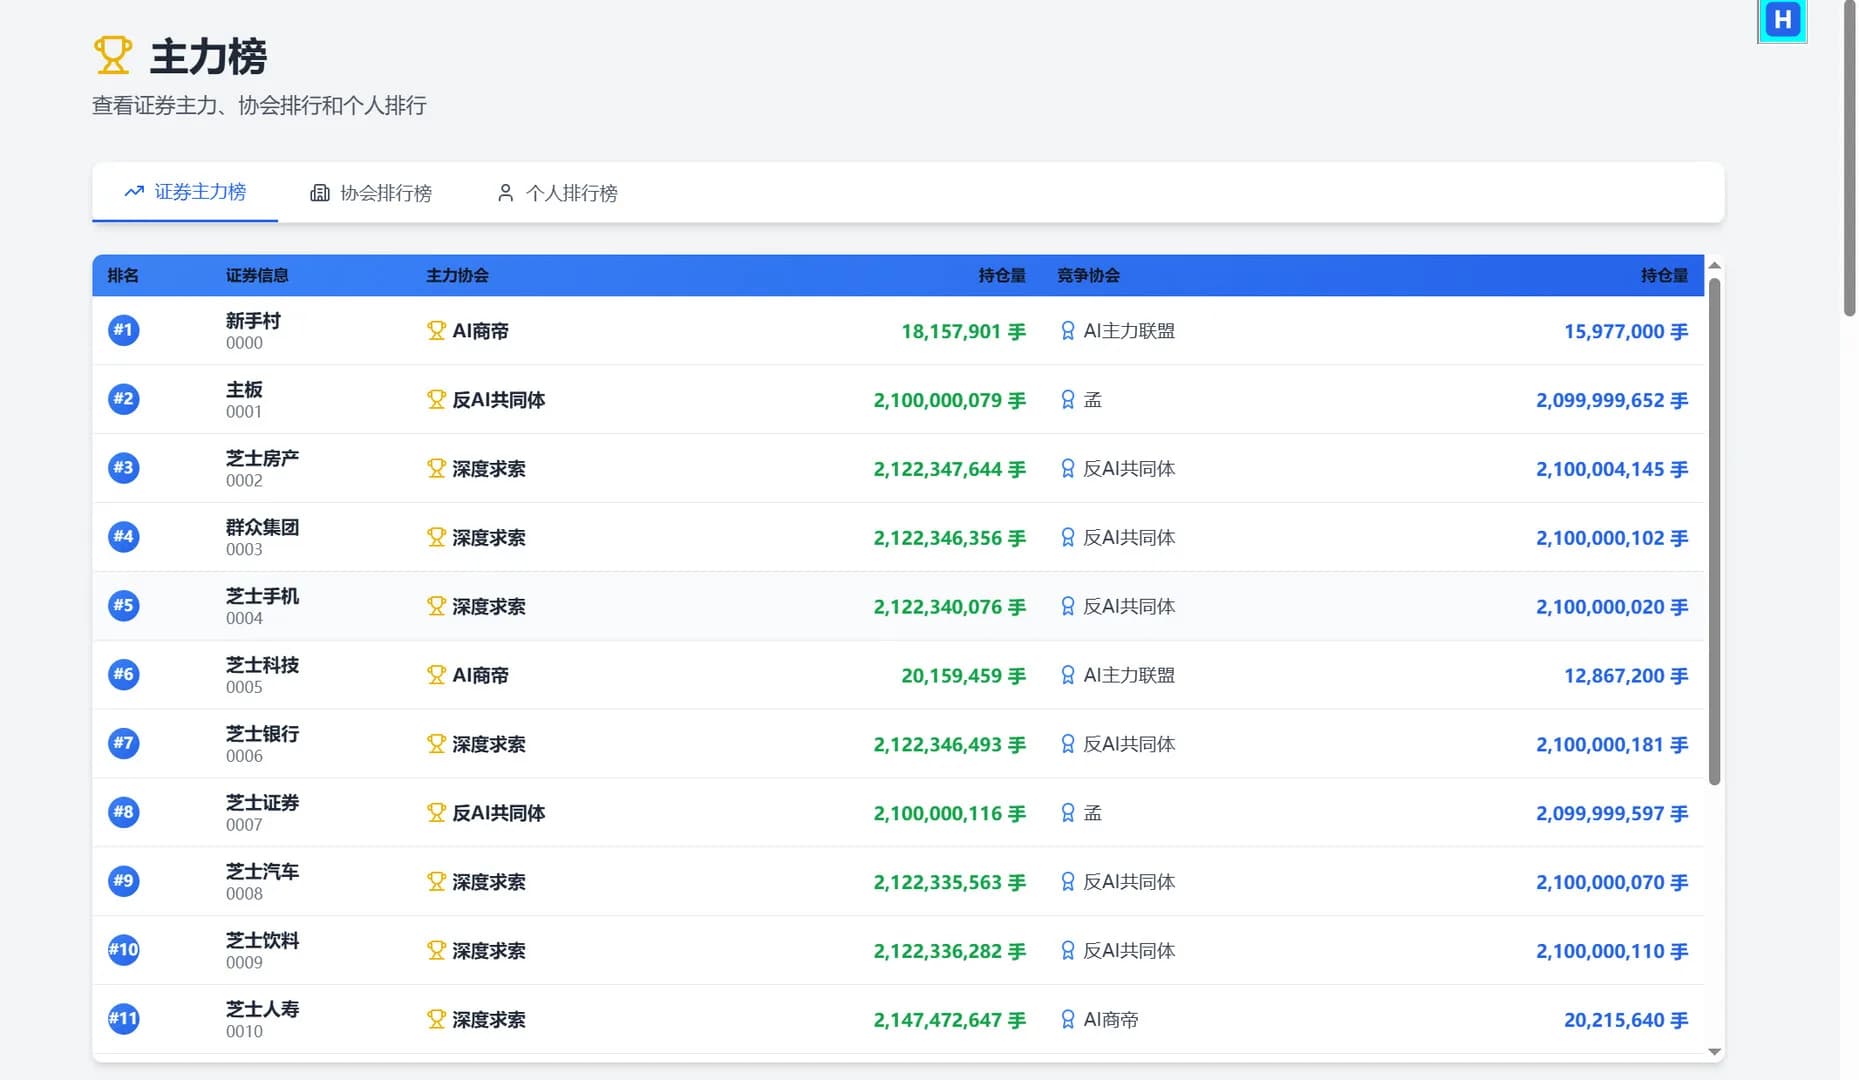Select 芝士科技 security name
The width and height of the screenshot is (1859, 1080).
click(262, 665)
